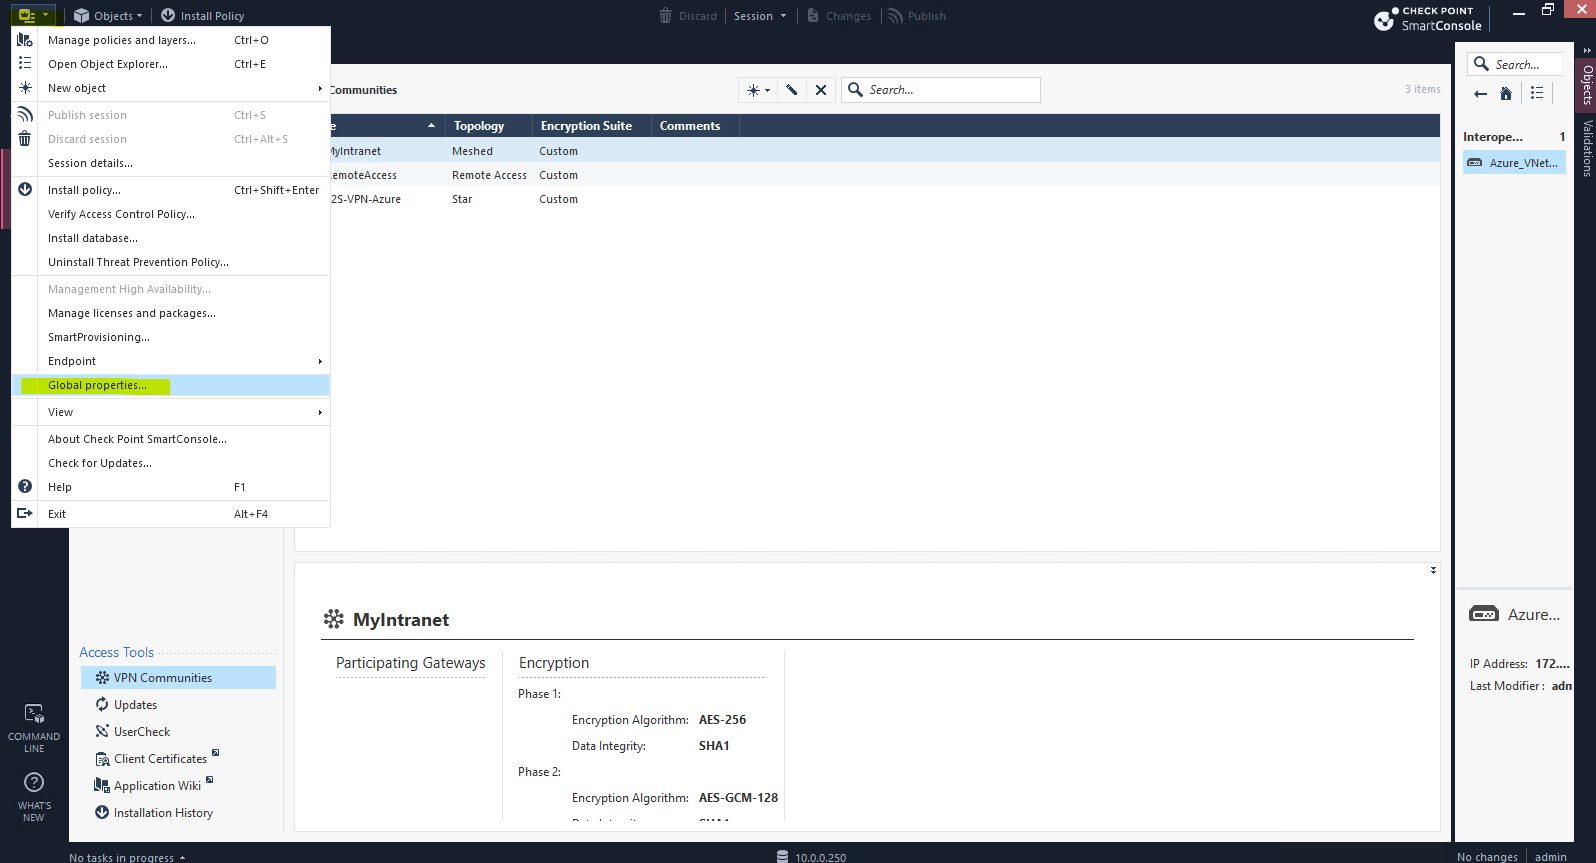Open the Objects menu in the top bar
Screen dimensions: 1596x863
[x=108, y=16]
